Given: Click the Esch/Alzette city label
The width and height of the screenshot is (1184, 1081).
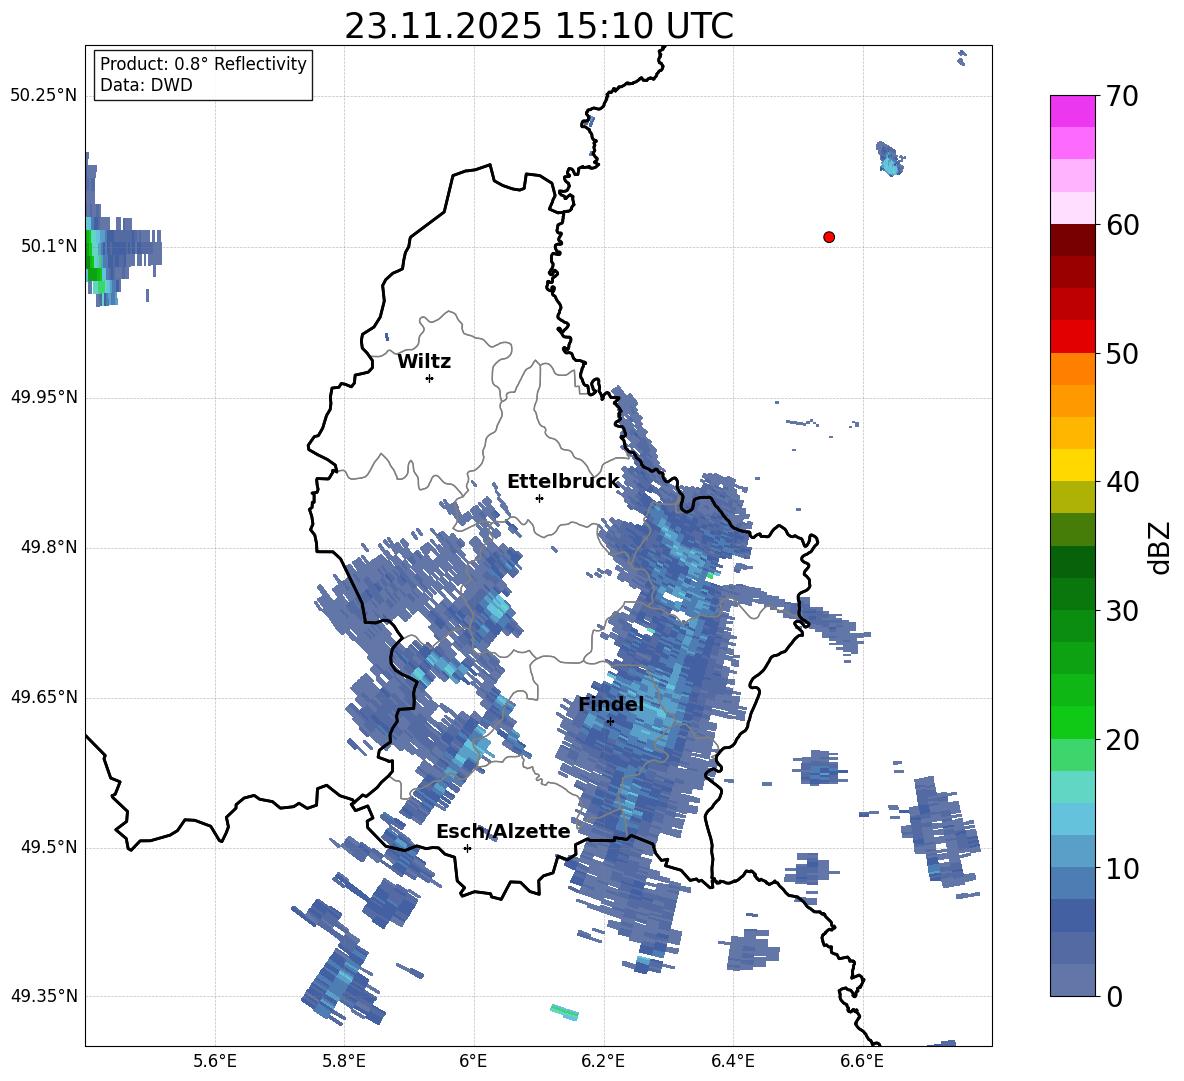Looking at the screenshot, I should tap(503, 831).
